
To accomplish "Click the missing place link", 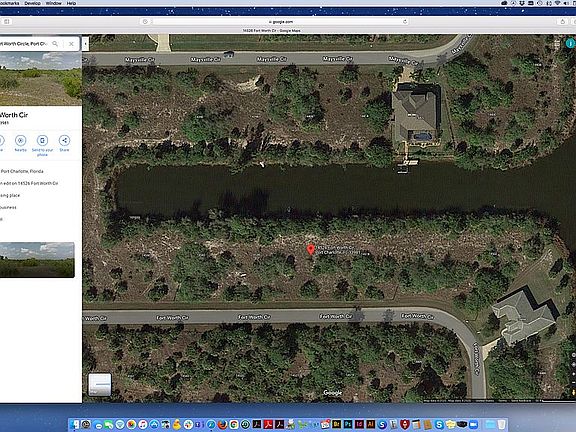I will coord(10,195).
